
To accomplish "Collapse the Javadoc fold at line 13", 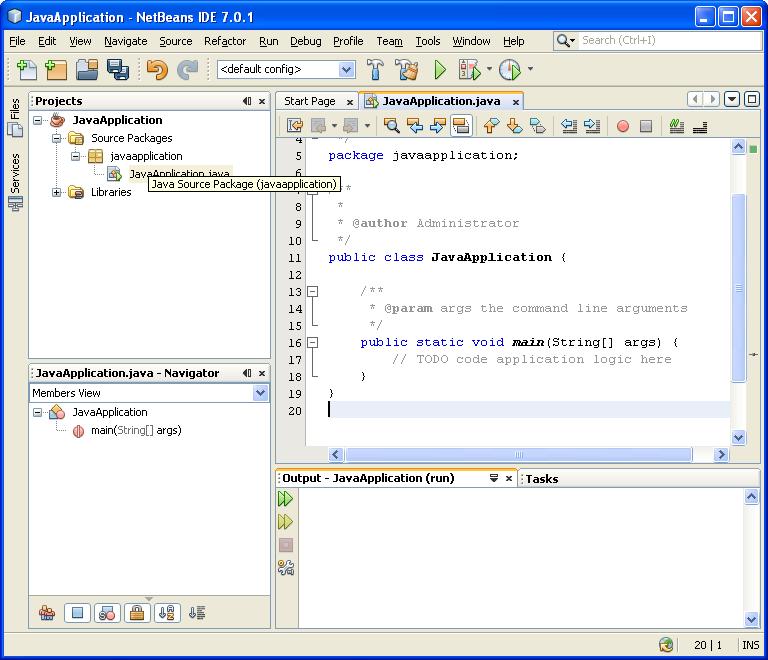I will click(312, 291).
